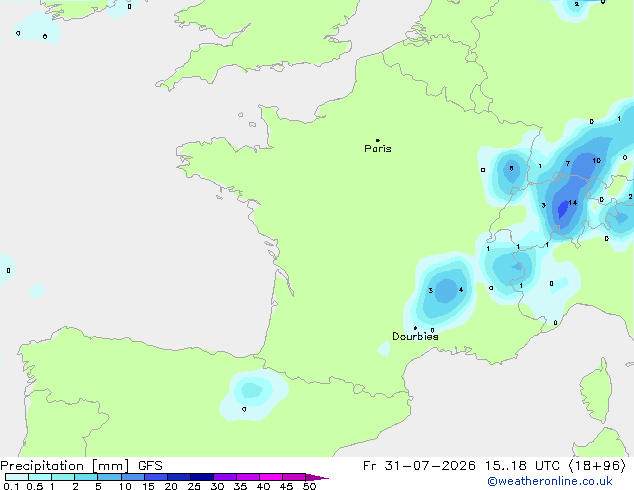
Task: Click the legend scale label '50'
Action: [309, 486]
